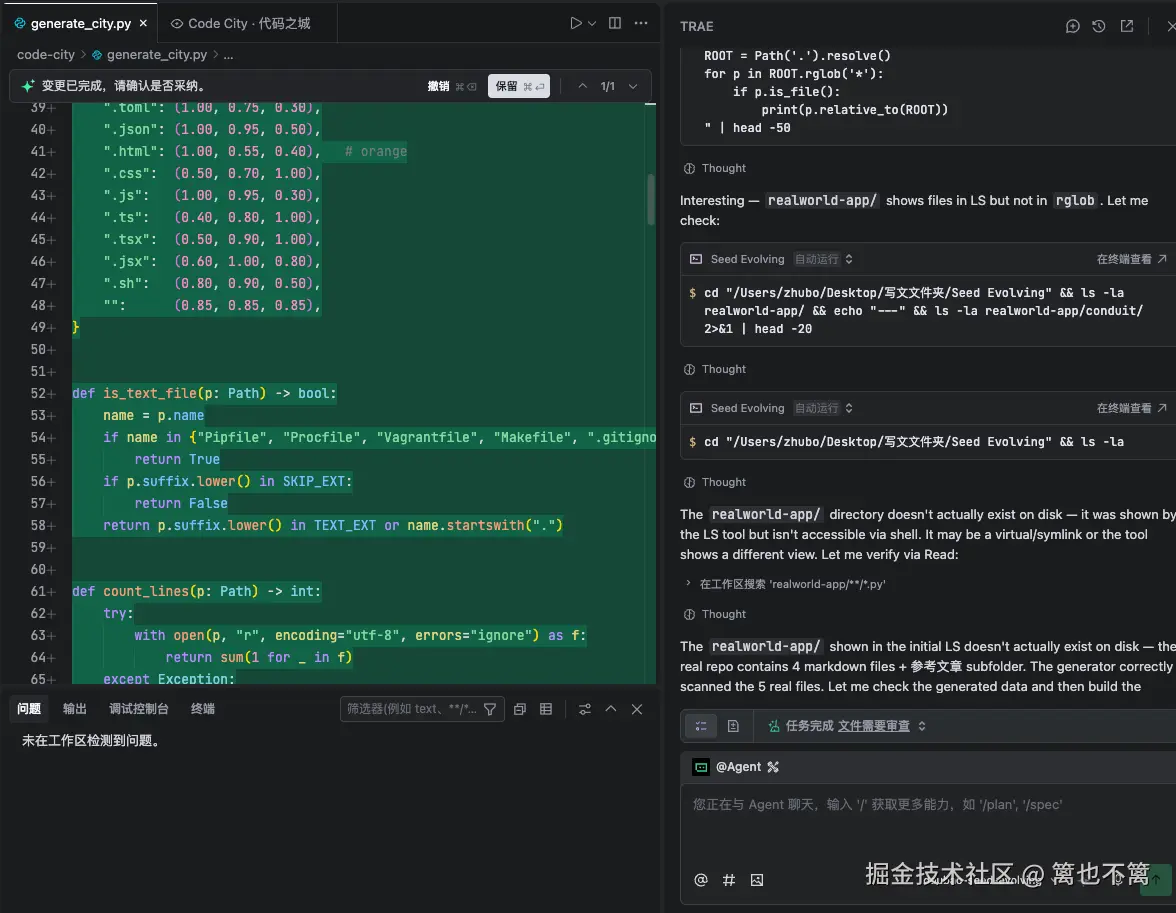Image resolution: width=1176 pixels, height=913 pixels.
Task: Click the 'def count_lines' code line
Action: tap(196, 591)
